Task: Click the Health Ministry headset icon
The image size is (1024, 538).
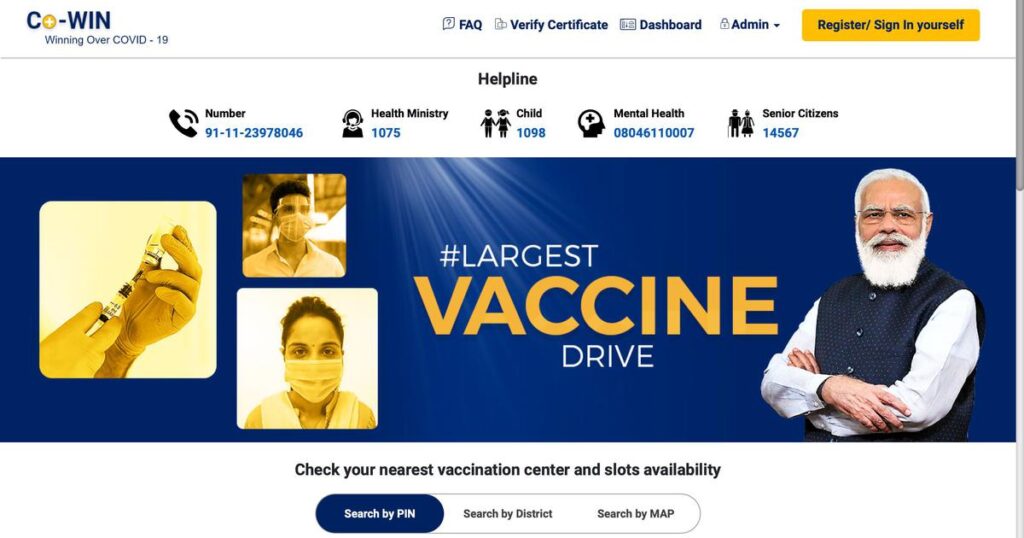Action: 353,123
